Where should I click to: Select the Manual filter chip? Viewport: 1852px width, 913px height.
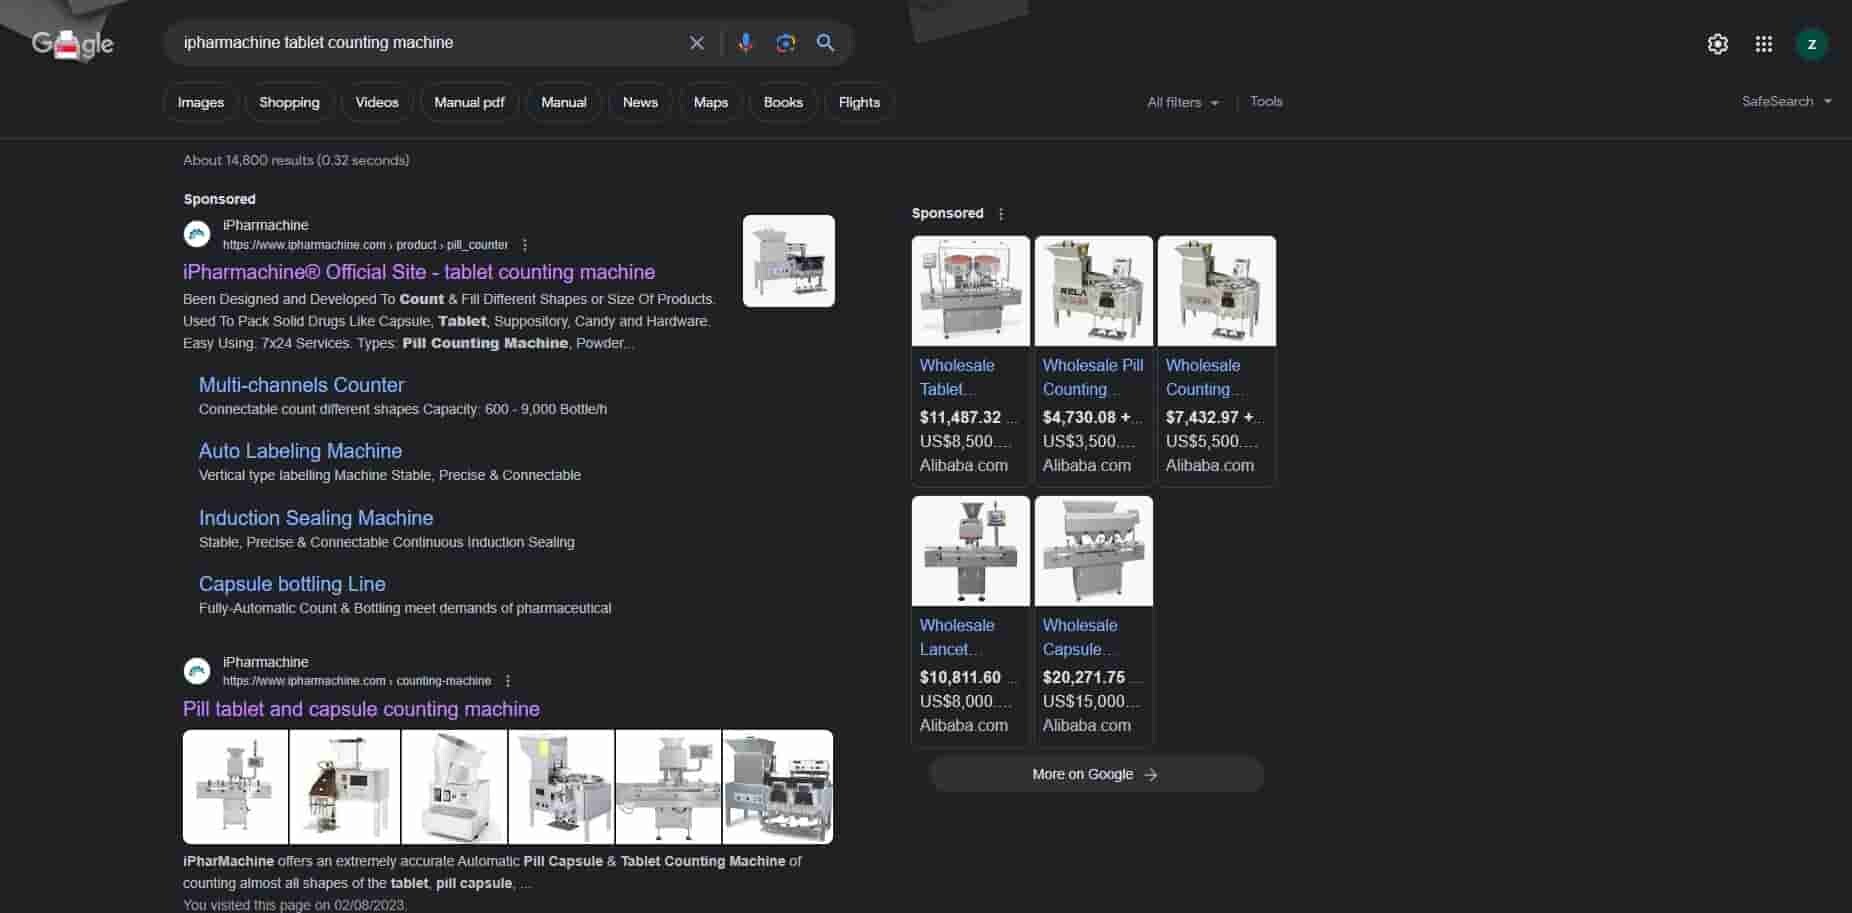[x=564, y=102]
